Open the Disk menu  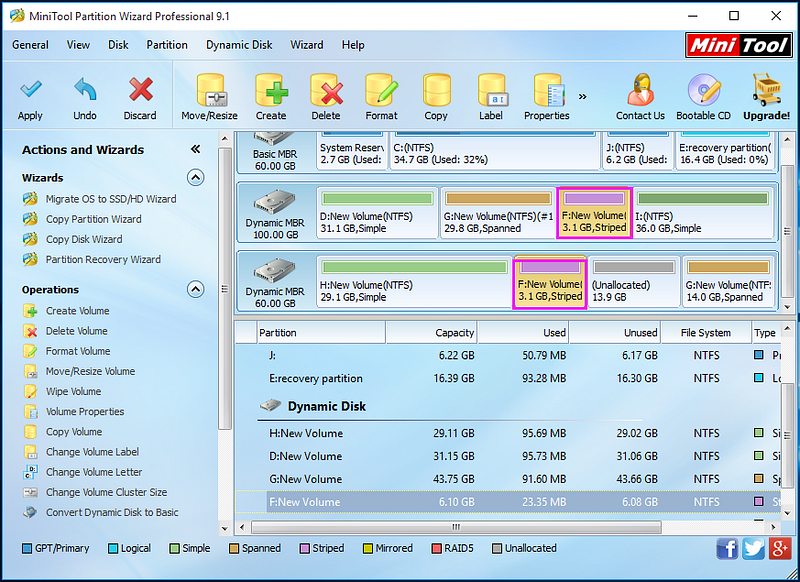point(118,45)
